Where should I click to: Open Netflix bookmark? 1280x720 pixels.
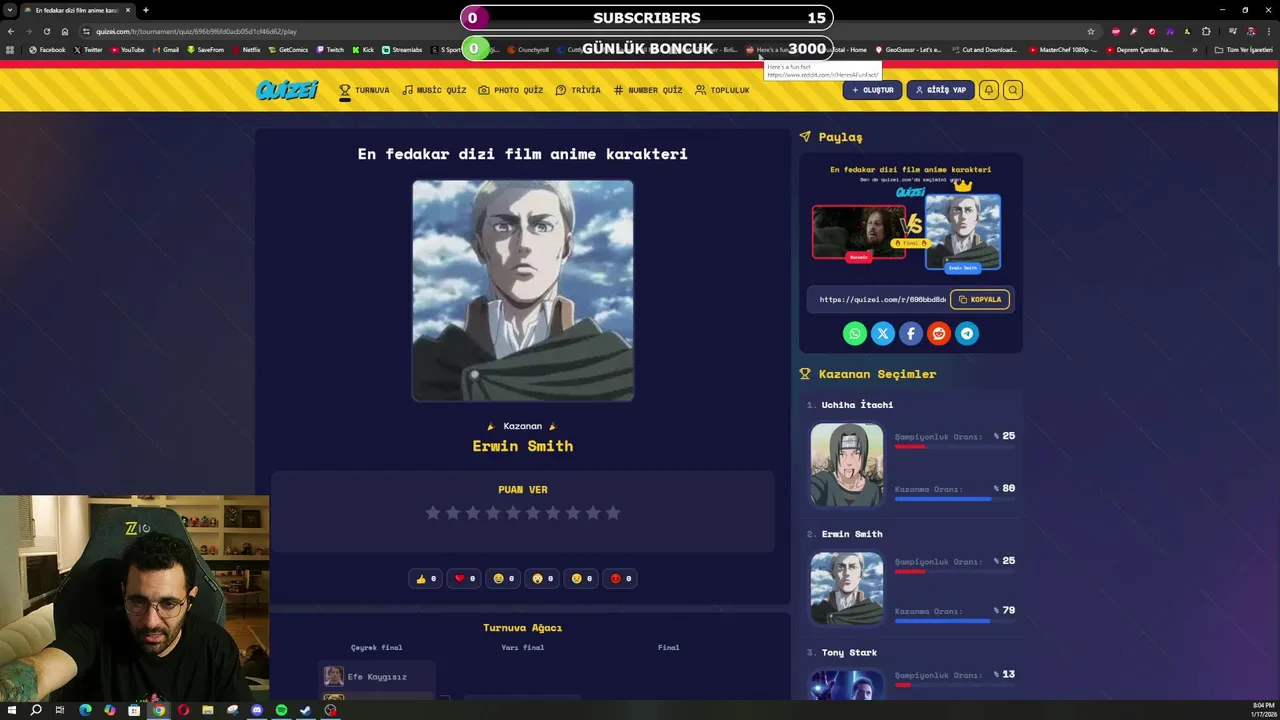pyautogui.click(x=247, y=49)
